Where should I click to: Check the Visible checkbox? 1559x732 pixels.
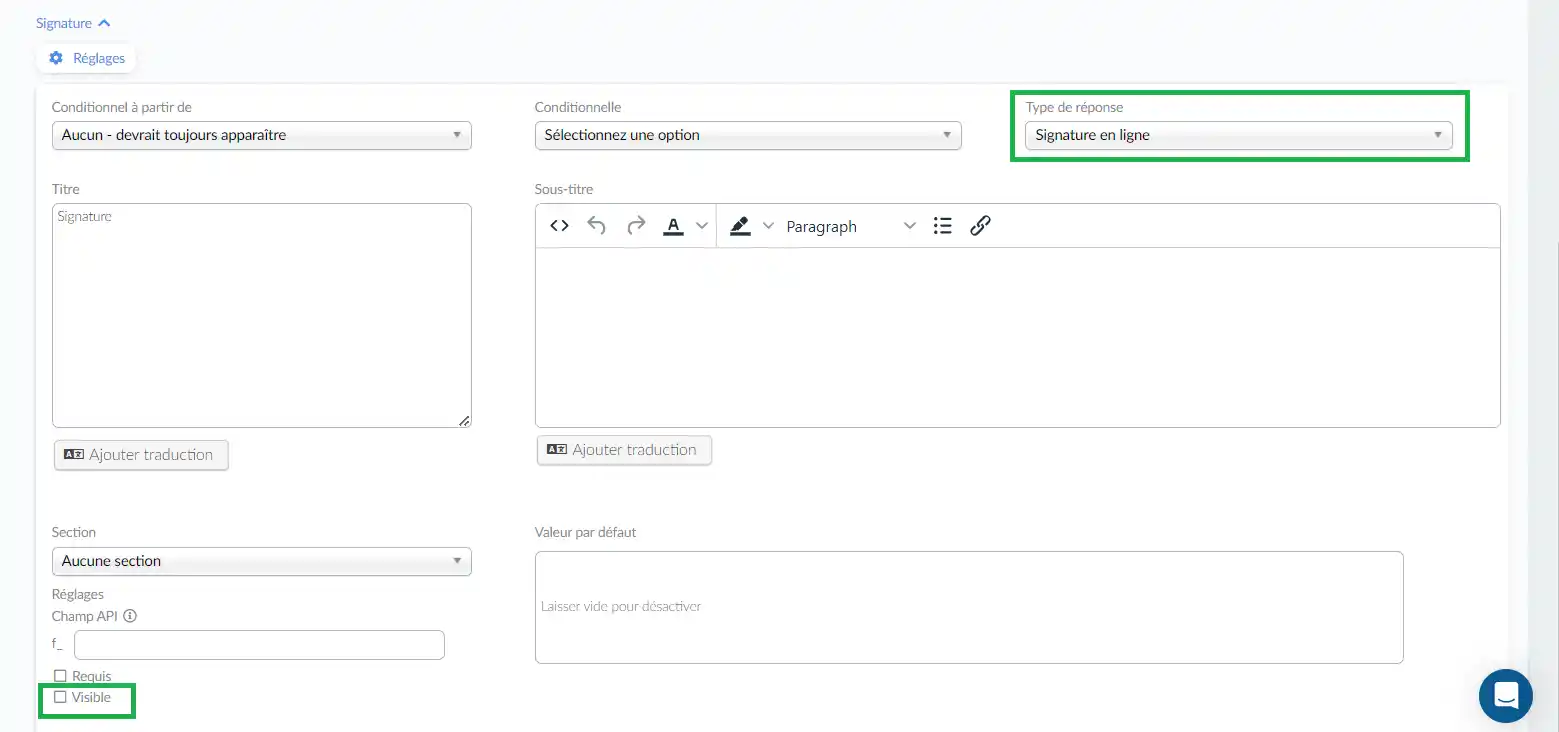(x=60, y=697)
